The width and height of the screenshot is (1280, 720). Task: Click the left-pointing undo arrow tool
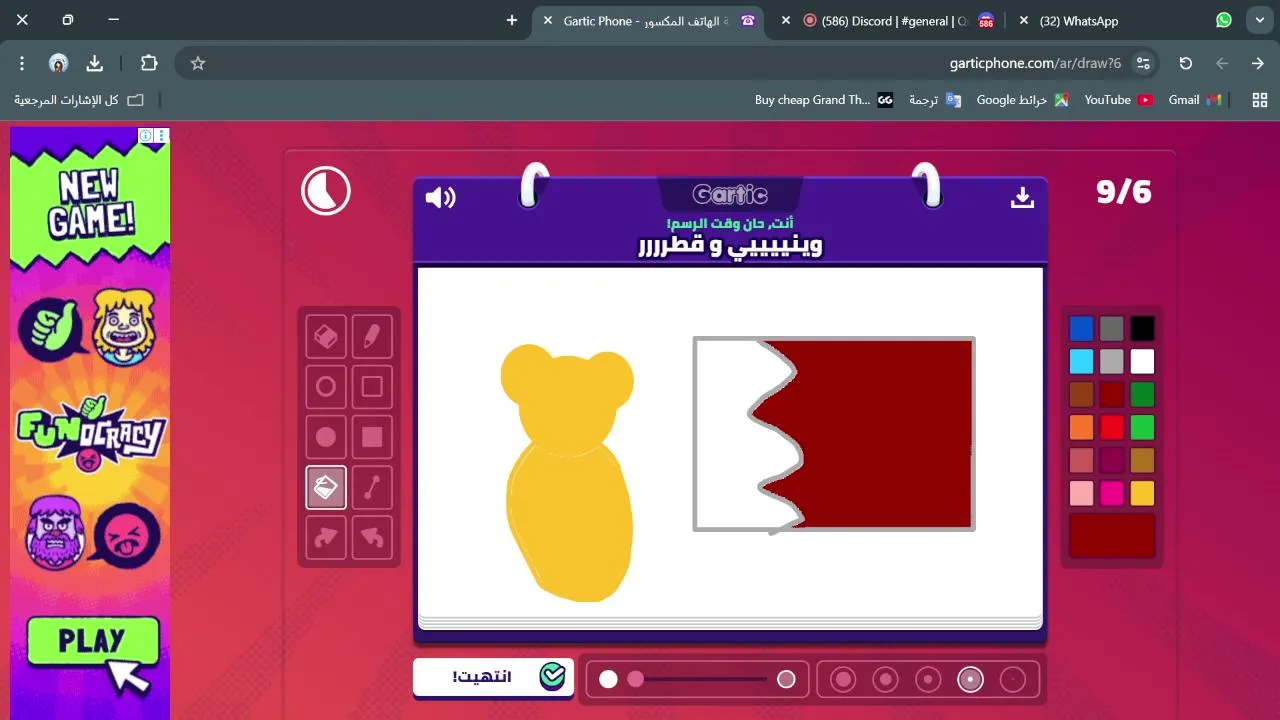(x=372, y=537)
